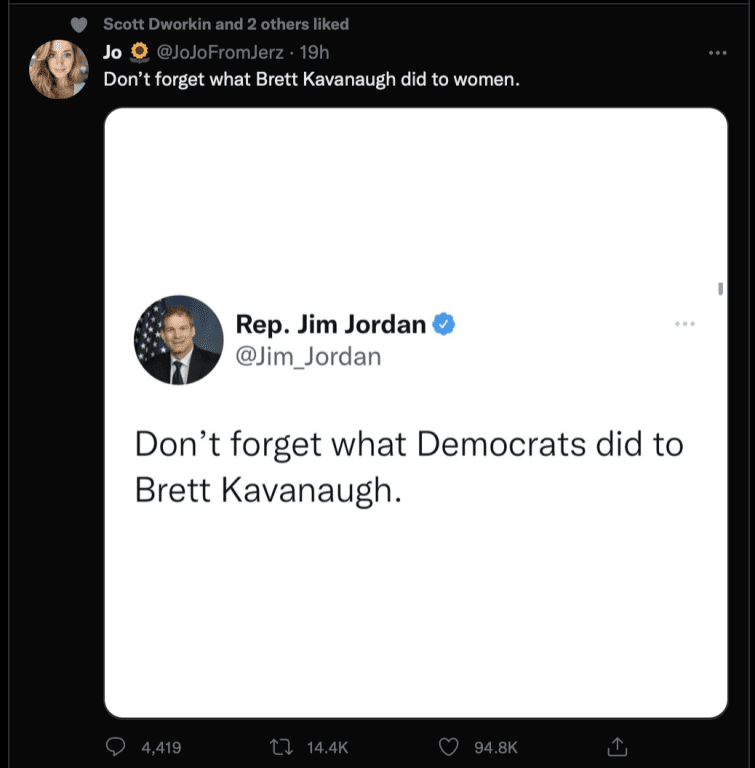Open Jo's profile picture
This screenshot has width=755, height=768.
tap(59, 69)
